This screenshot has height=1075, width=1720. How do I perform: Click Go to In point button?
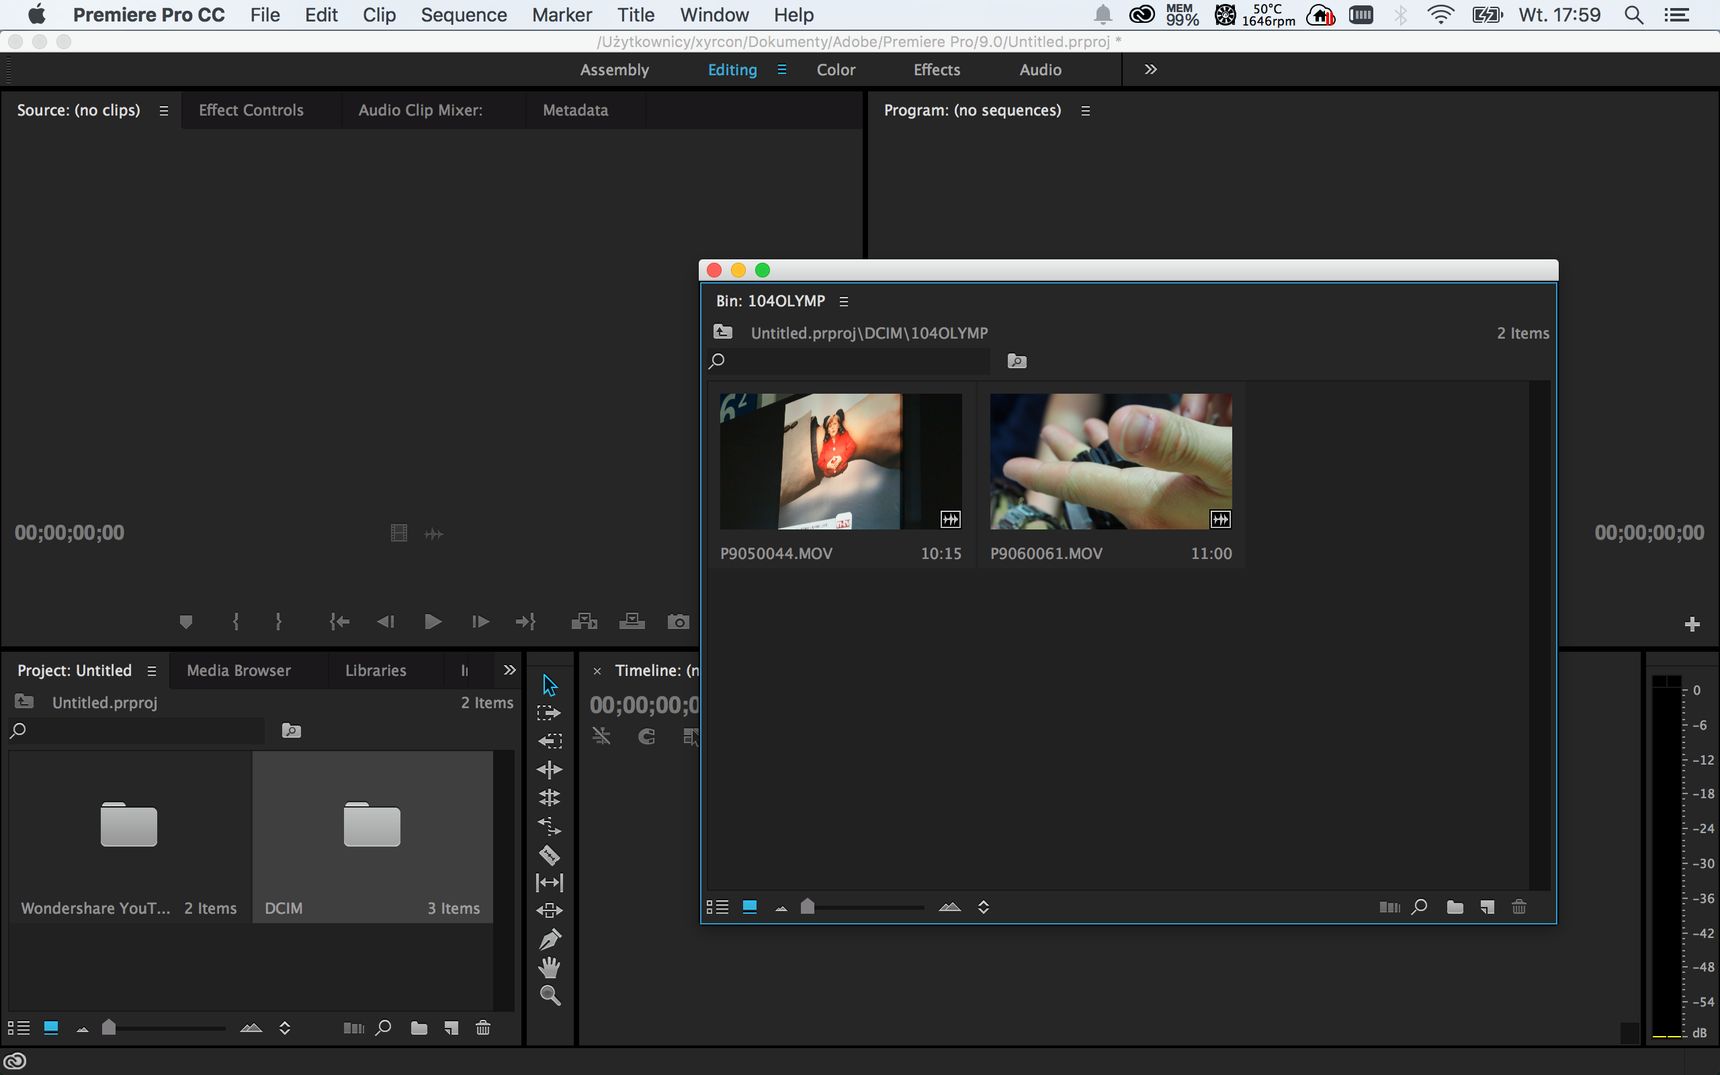[x=340, y=622]
